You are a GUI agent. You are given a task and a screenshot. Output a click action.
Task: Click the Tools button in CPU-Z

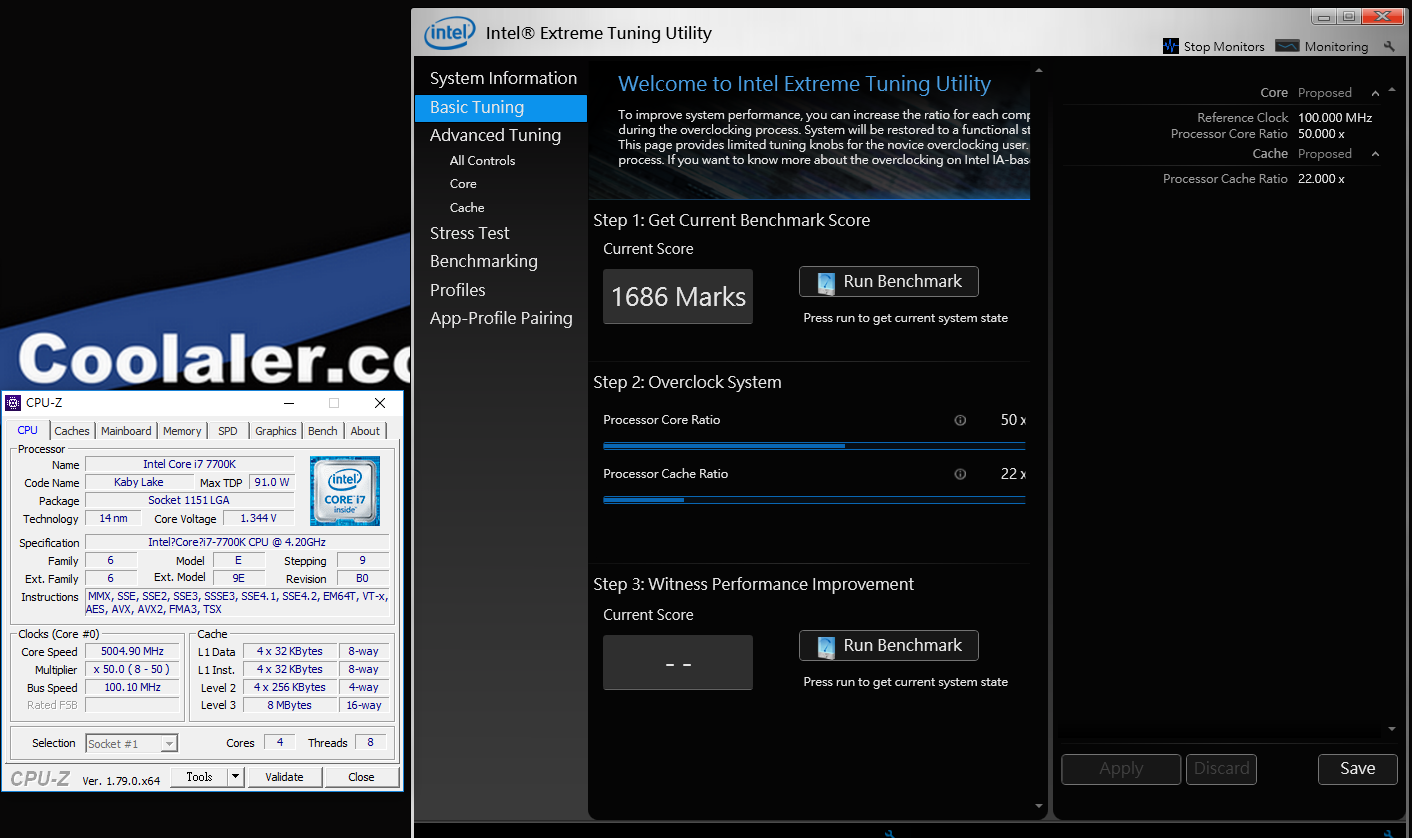199,777
